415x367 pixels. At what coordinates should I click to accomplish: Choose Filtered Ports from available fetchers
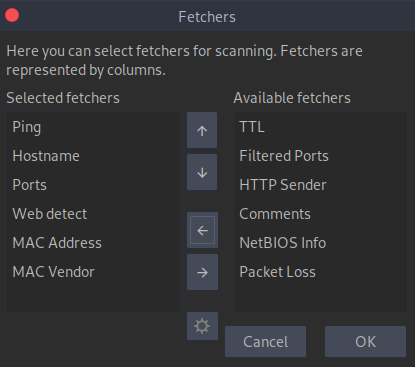click(x=320, y=156)
